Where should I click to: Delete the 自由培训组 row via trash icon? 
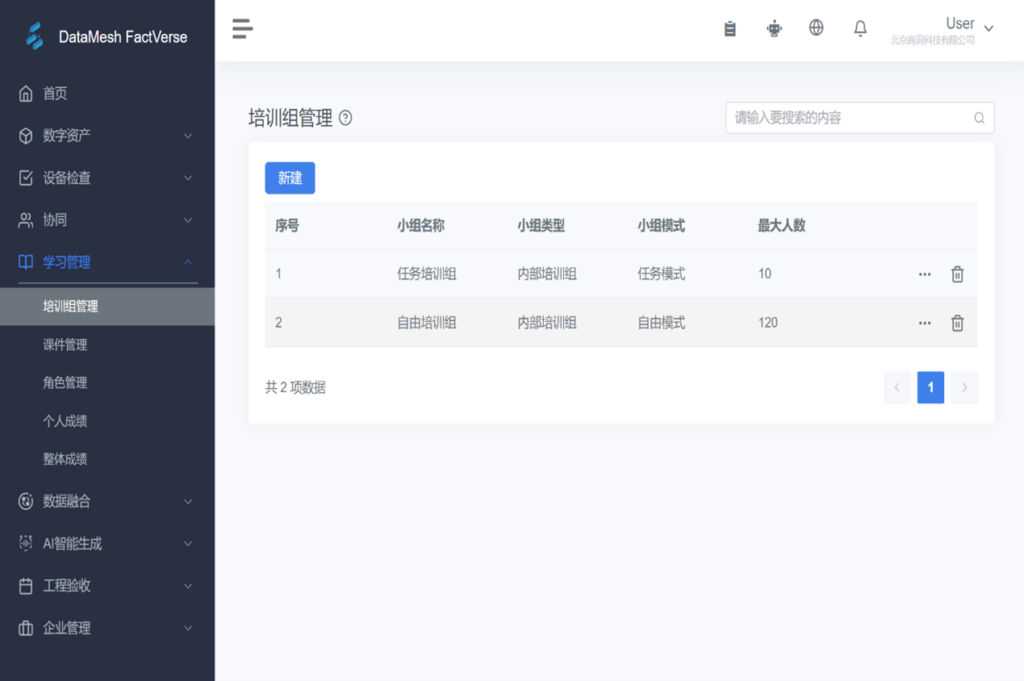957,323
